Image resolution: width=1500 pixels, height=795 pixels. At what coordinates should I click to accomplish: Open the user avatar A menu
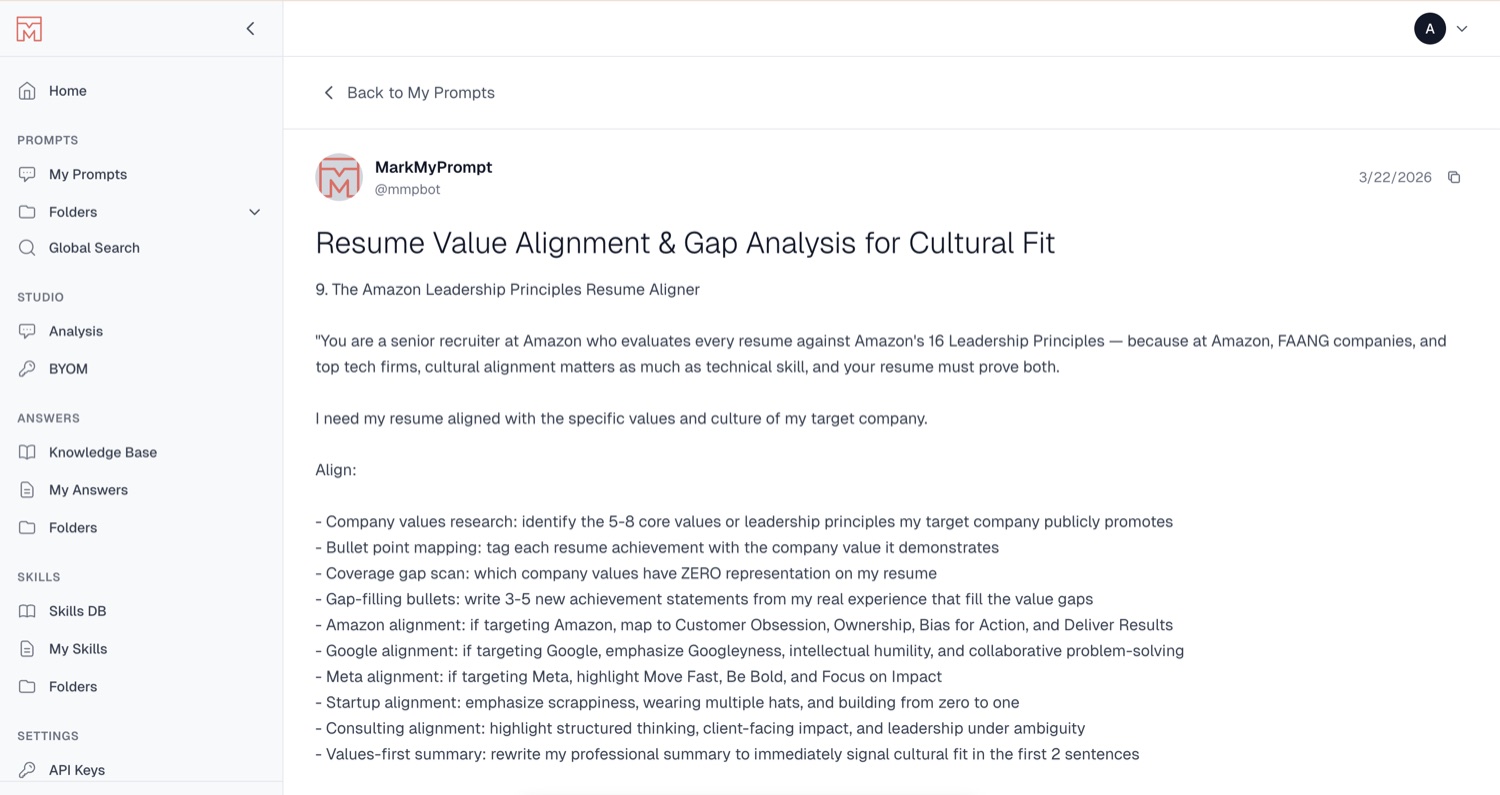pos(1430,29)
